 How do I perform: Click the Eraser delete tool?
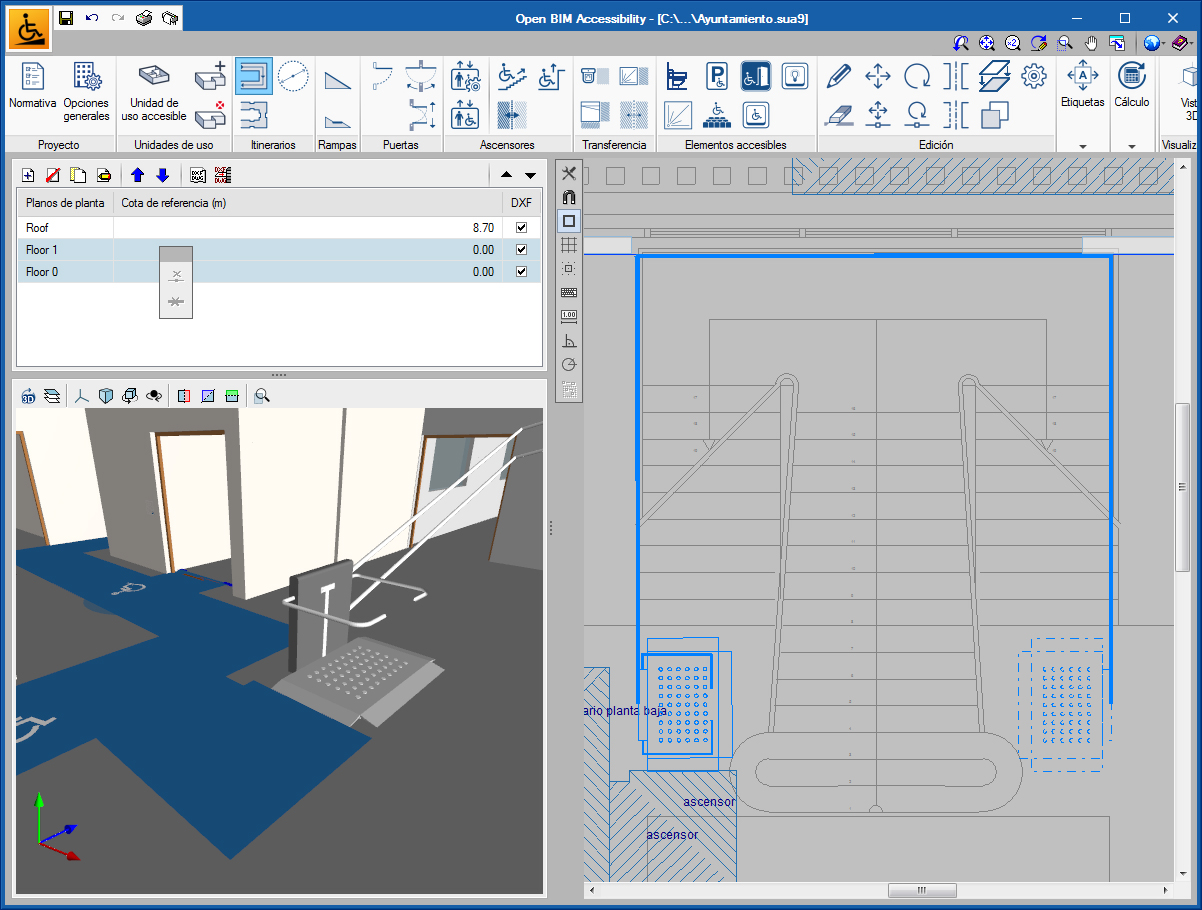[839, 114]
